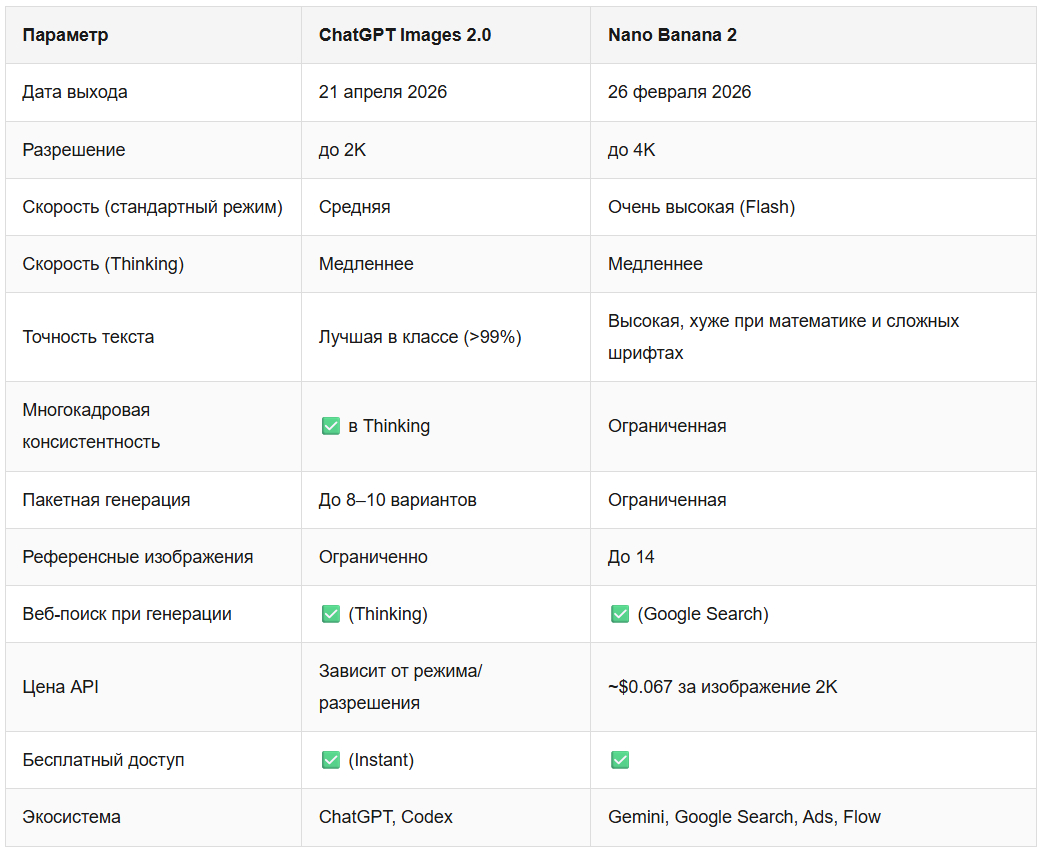Click the checkmark before "(Google Search)"
Viewport: 1041px width, 850px height.
pyautogui.click(x=620, y=614)
